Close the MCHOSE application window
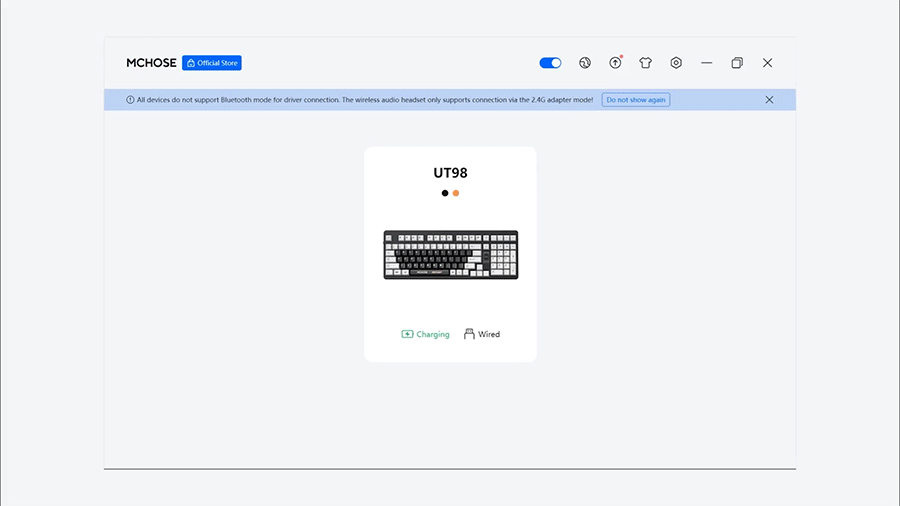The height and width of the screenshot is (506, 900). [767, 63]
